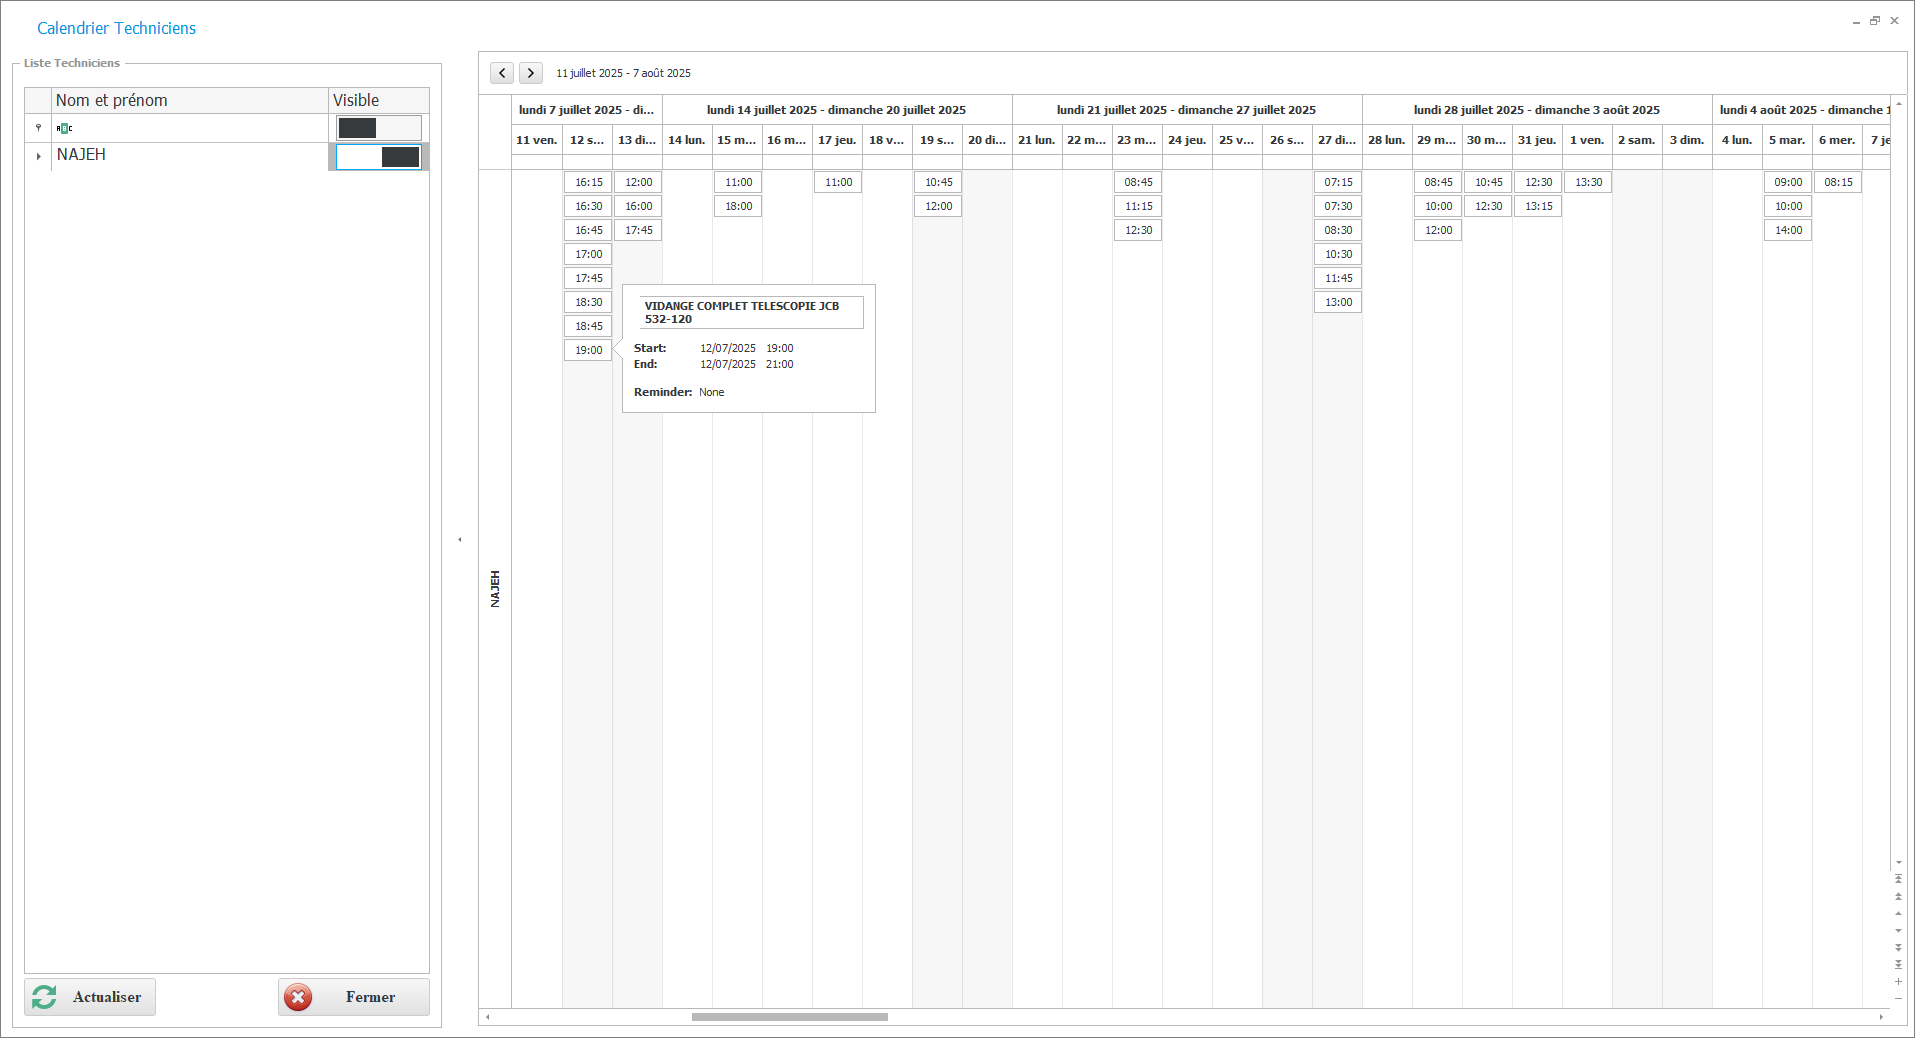Screen dimensions: 1916x1038
Task: Jump to first row using top arrow icon
Action: pos(1898,879)
